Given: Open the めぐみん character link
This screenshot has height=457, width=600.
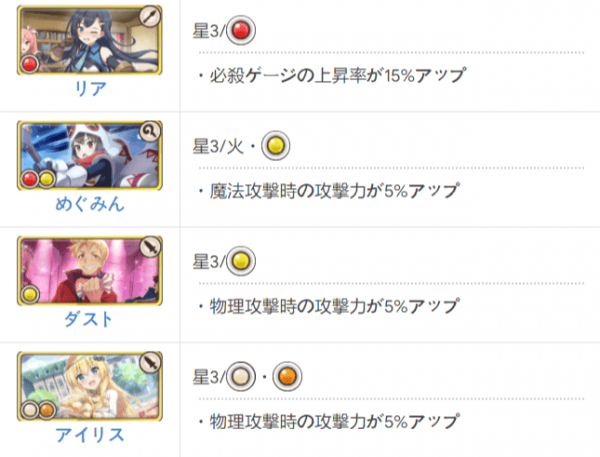Looking at the screenshot, I should [90, 204].
